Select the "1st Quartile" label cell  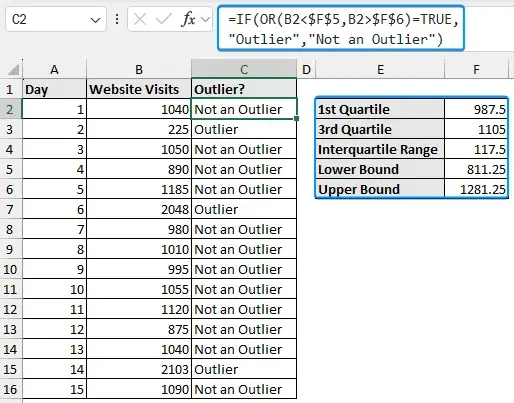click(x=380, y=109)
